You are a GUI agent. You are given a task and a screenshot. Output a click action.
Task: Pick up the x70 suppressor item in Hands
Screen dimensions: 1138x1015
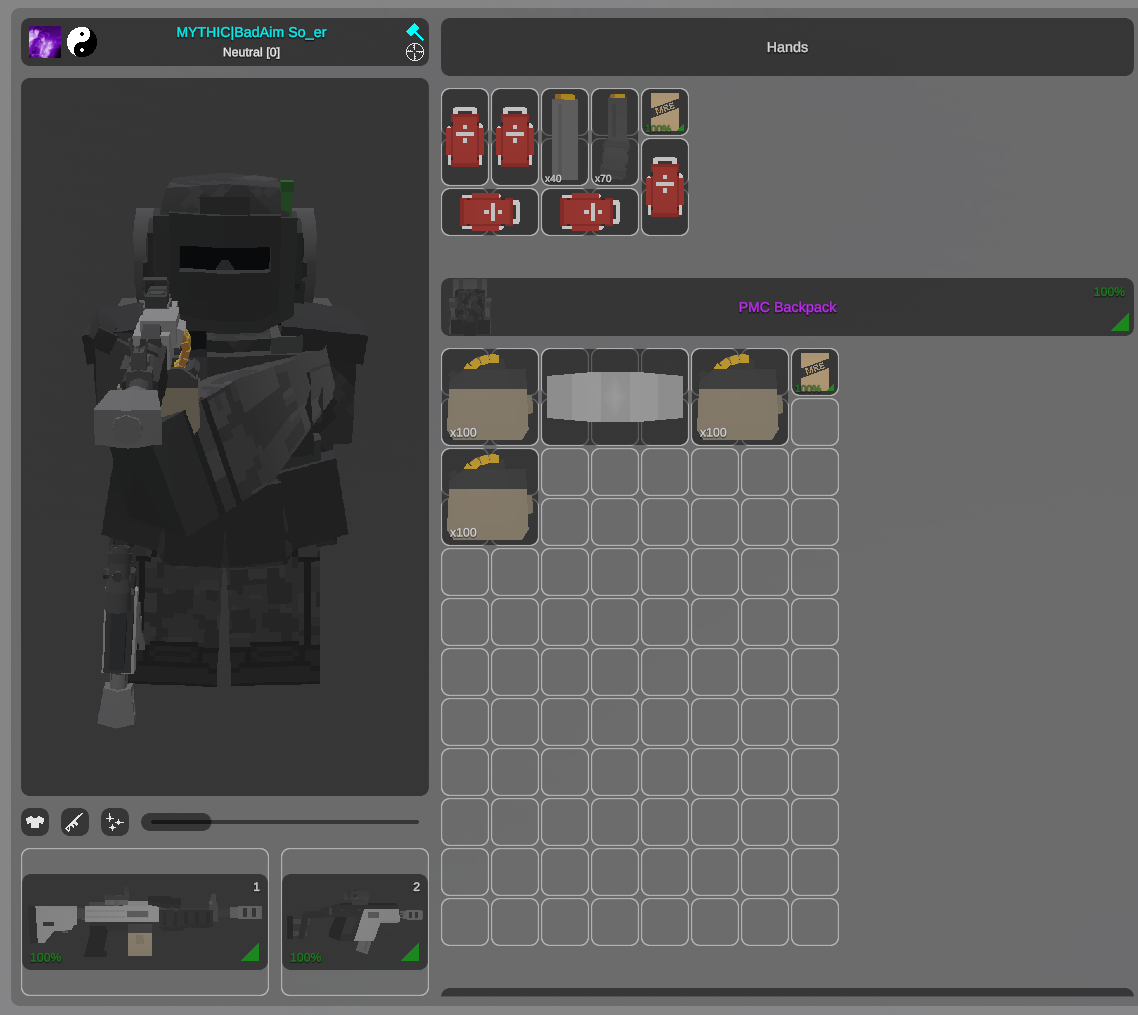(x=613, y=137)
